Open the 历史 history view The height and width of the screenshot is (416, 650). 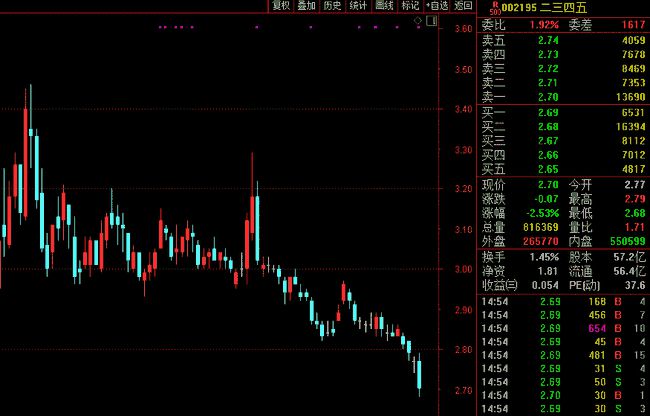coord(332,6)
